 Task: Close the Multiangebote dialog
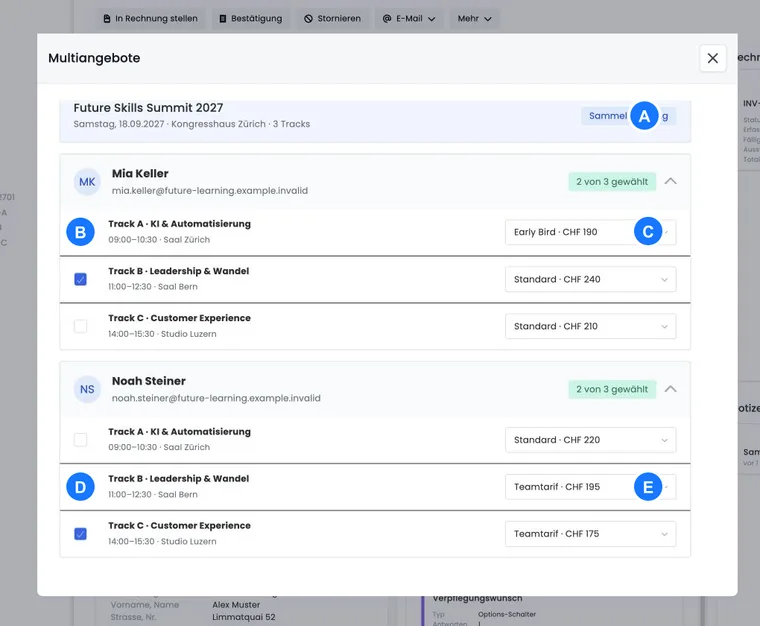pos(712,58)
